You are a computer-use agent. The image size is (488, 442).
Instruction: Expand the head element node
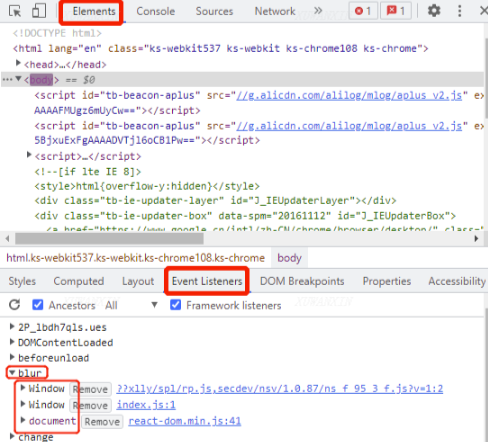[x=18, y=63]
